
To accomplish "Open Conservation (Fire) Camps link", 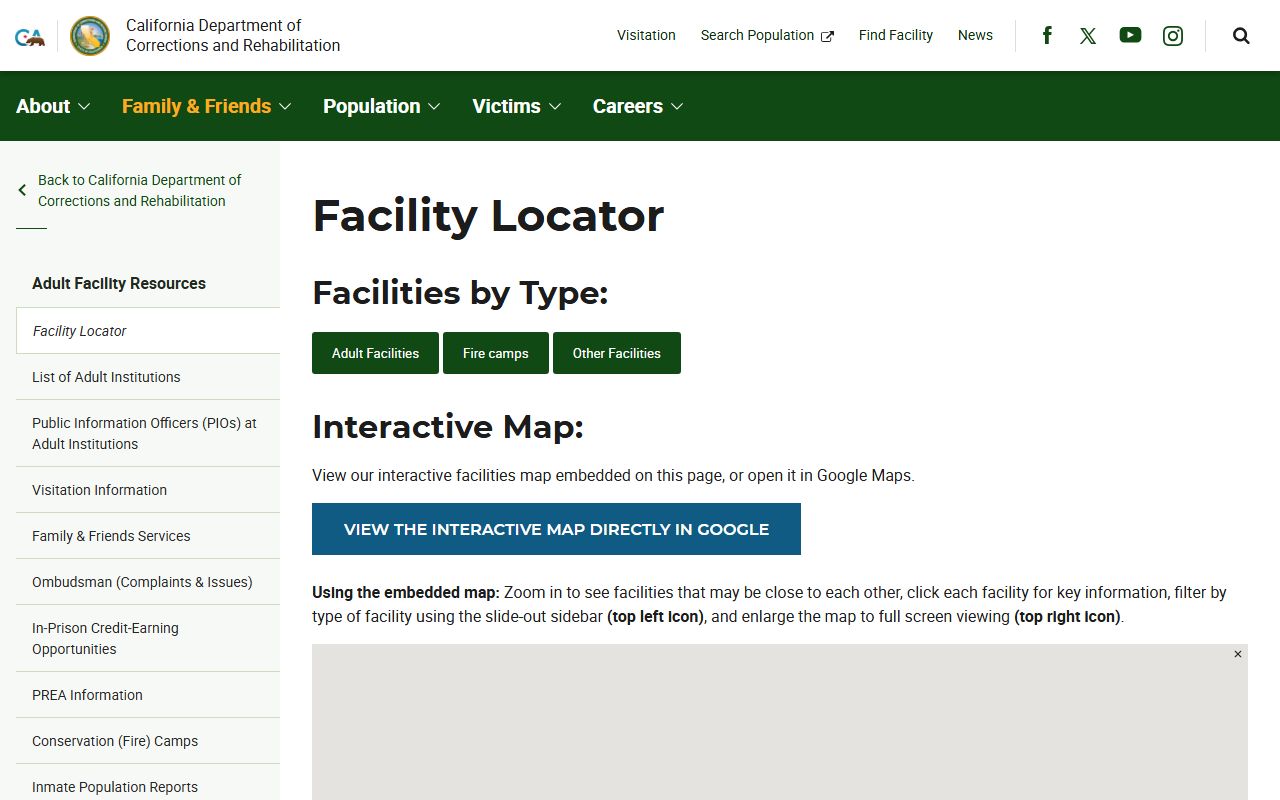I will pyautogui.click(x=148, y=741).
